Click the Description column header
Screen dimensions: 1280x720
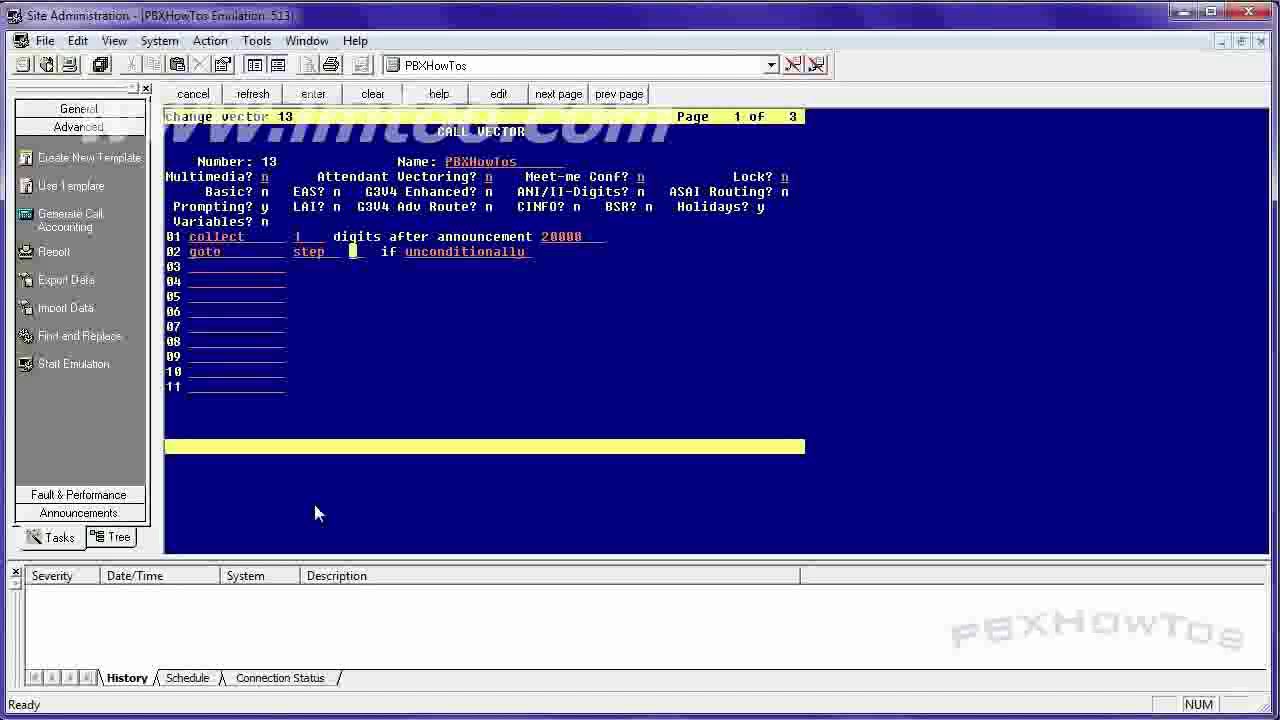(x=550, y=576)
